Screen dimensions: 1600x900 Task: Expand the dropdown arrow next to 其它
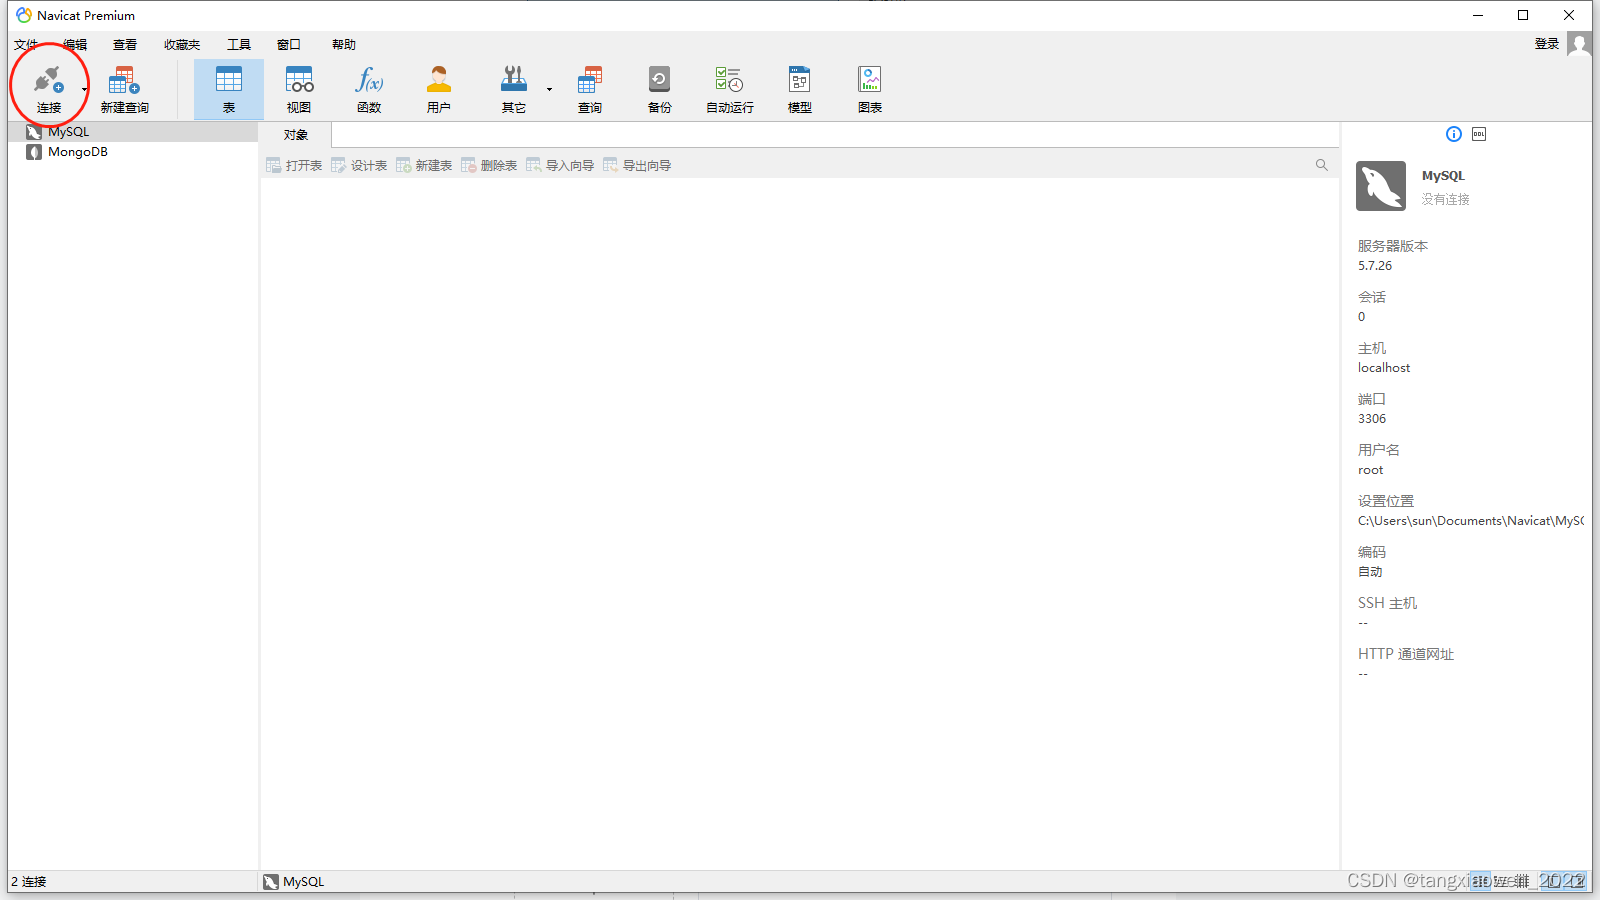pyautogui.click(x=549, y=90)
